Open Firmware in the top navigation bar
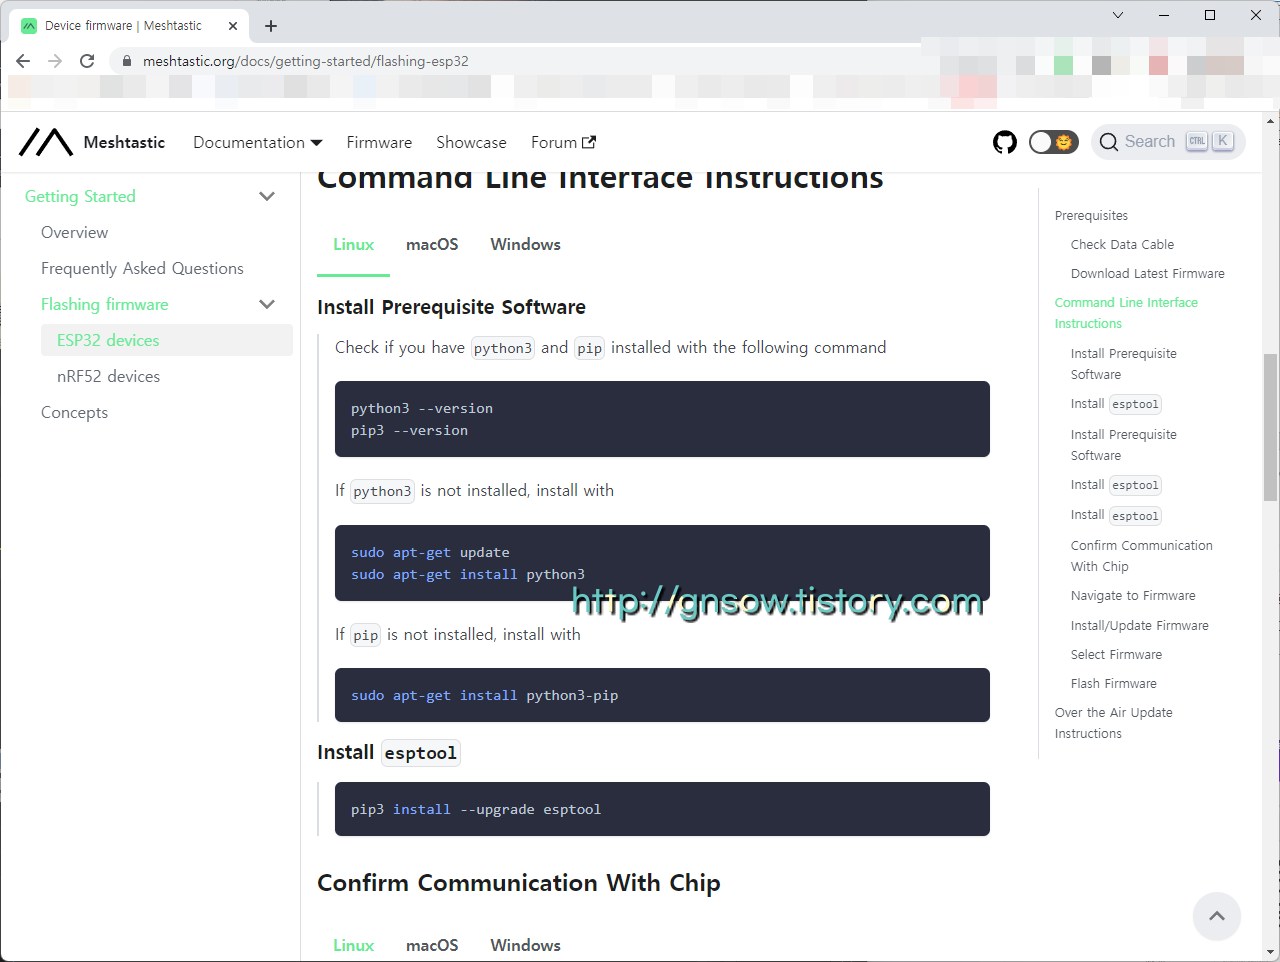The height and width of the screenshot is (962, 1280). point(379,142)
